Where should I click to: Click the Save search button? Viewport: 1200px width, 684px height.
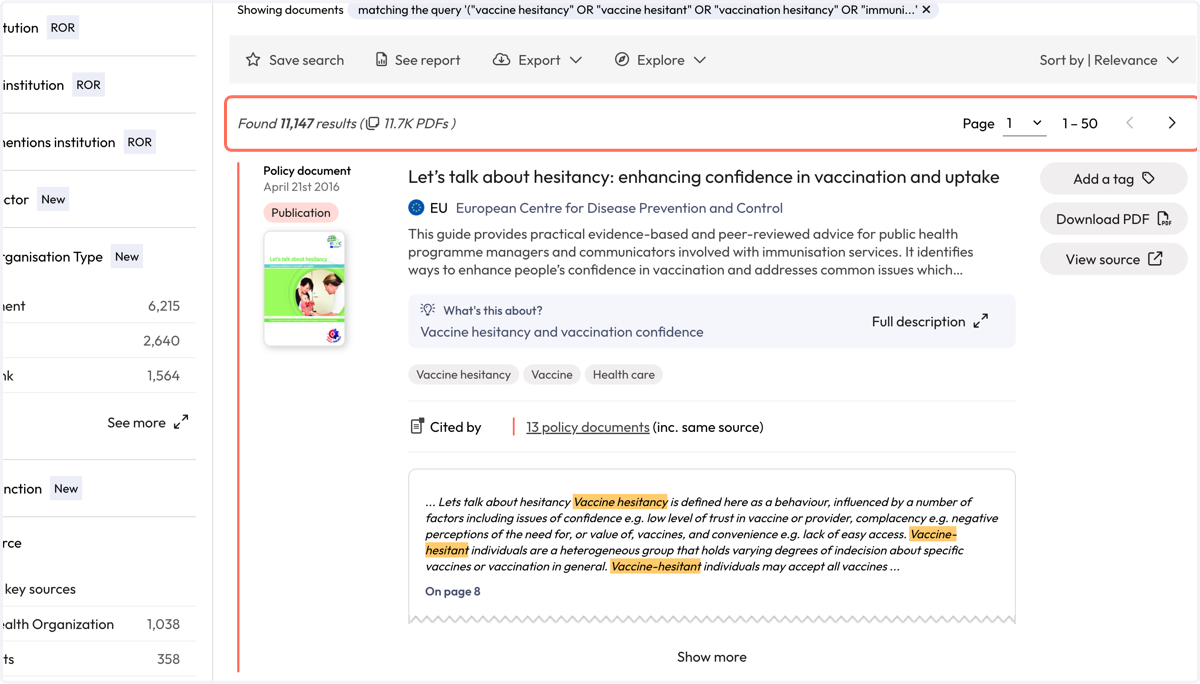coord(295,60)
